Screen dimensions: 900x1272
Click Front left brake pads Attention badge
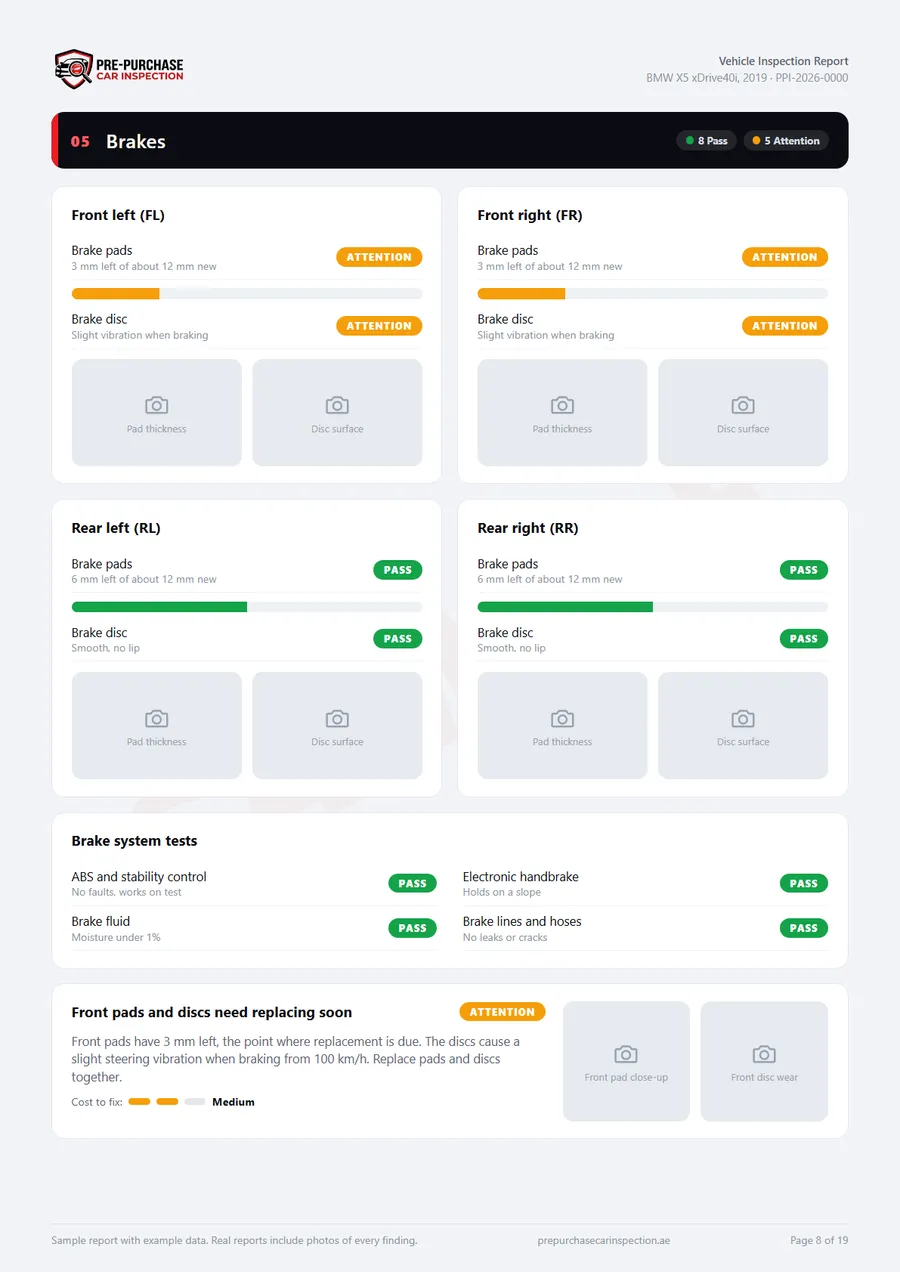379,257
